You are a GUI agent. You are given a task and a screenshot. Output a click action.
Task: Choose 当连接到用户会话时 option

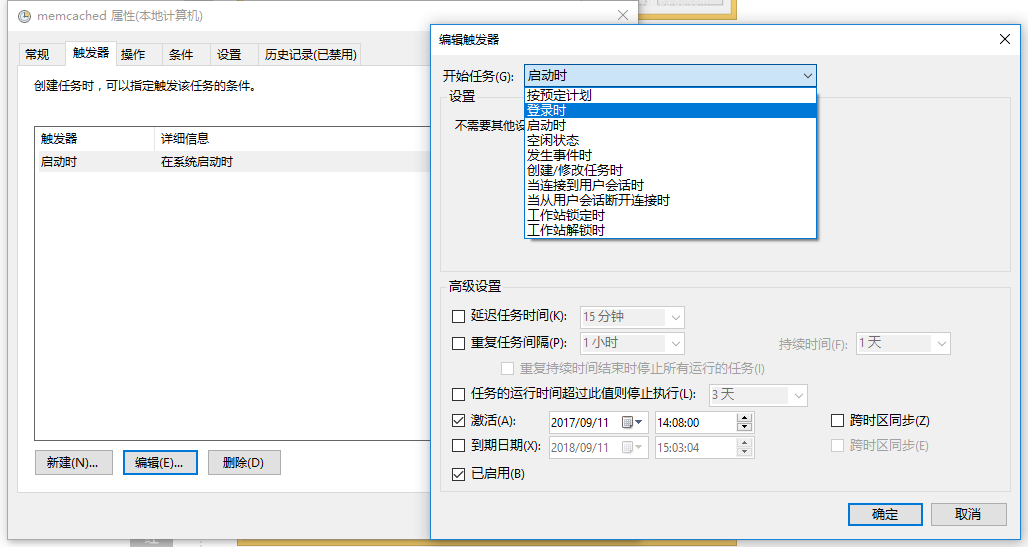point(671,186)
